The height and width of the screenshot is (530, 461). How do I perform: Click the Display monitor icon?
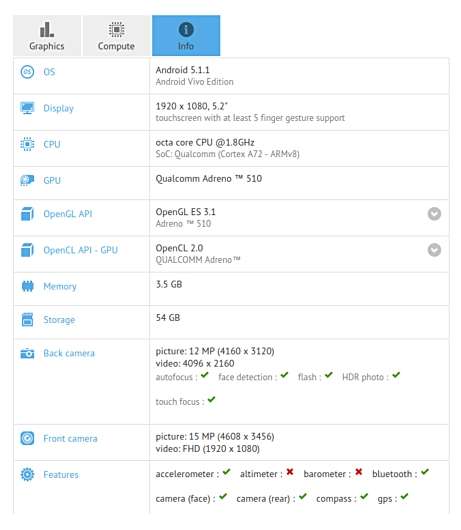click(x=27, y=108)
